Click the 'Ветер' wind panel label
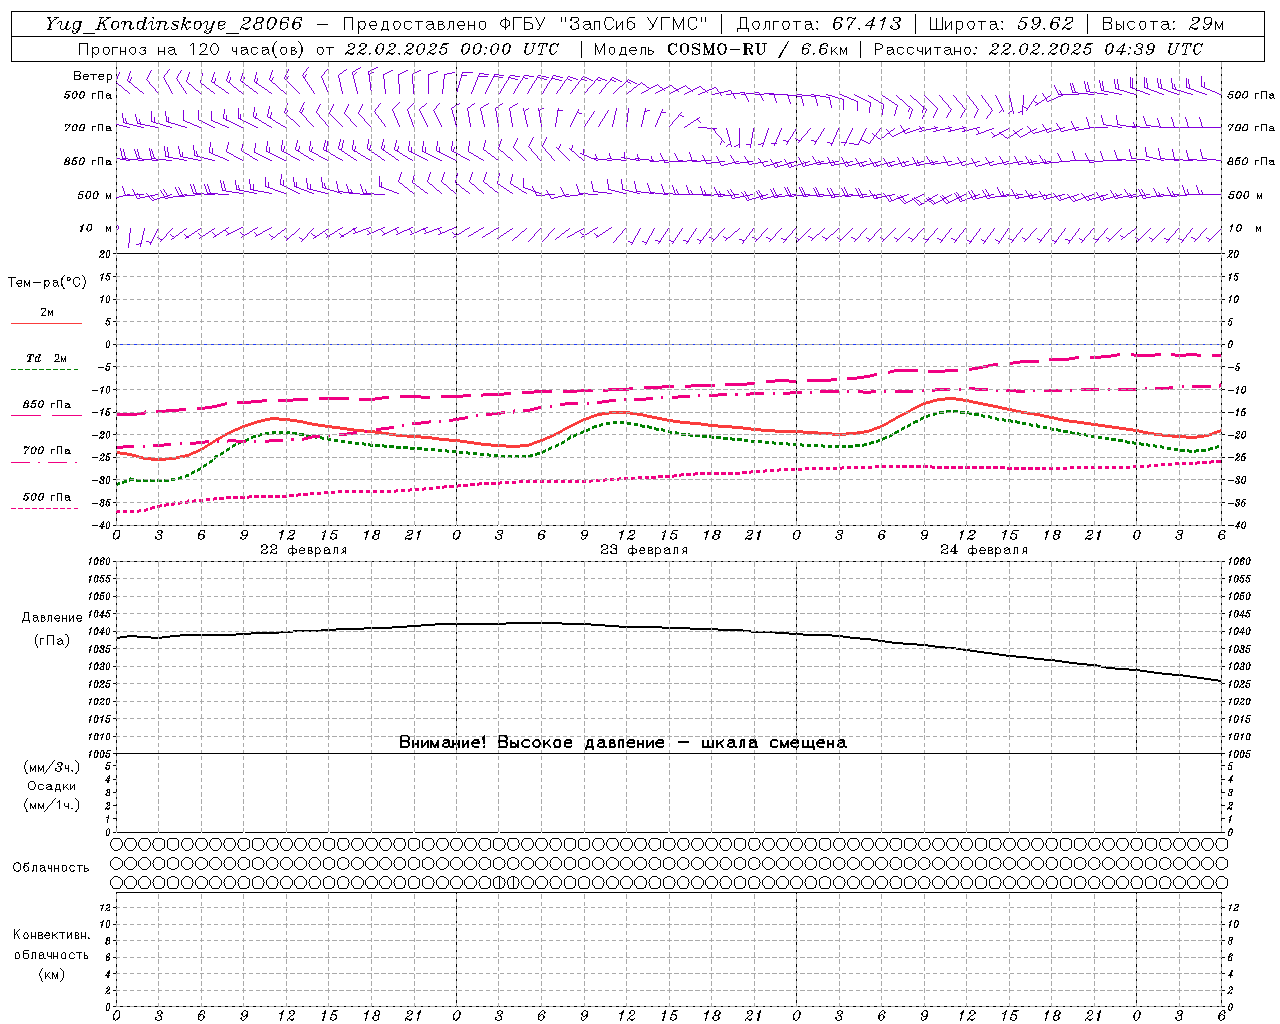The width and height of the screenshot is (1280, 1024). (92, 76)
